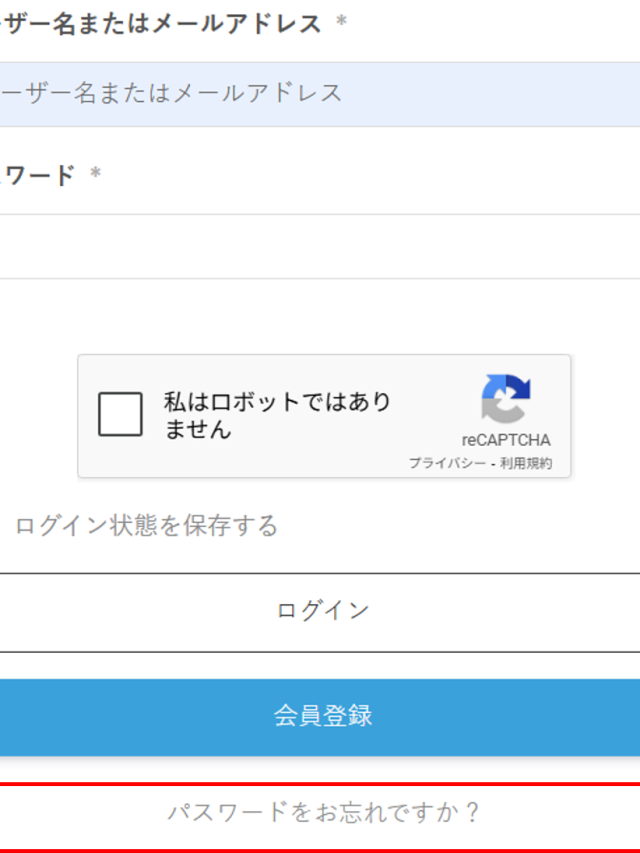Click the reCAPTCHA logo icon
Viewport: 640px width, 853px height.
coord(506,398)
